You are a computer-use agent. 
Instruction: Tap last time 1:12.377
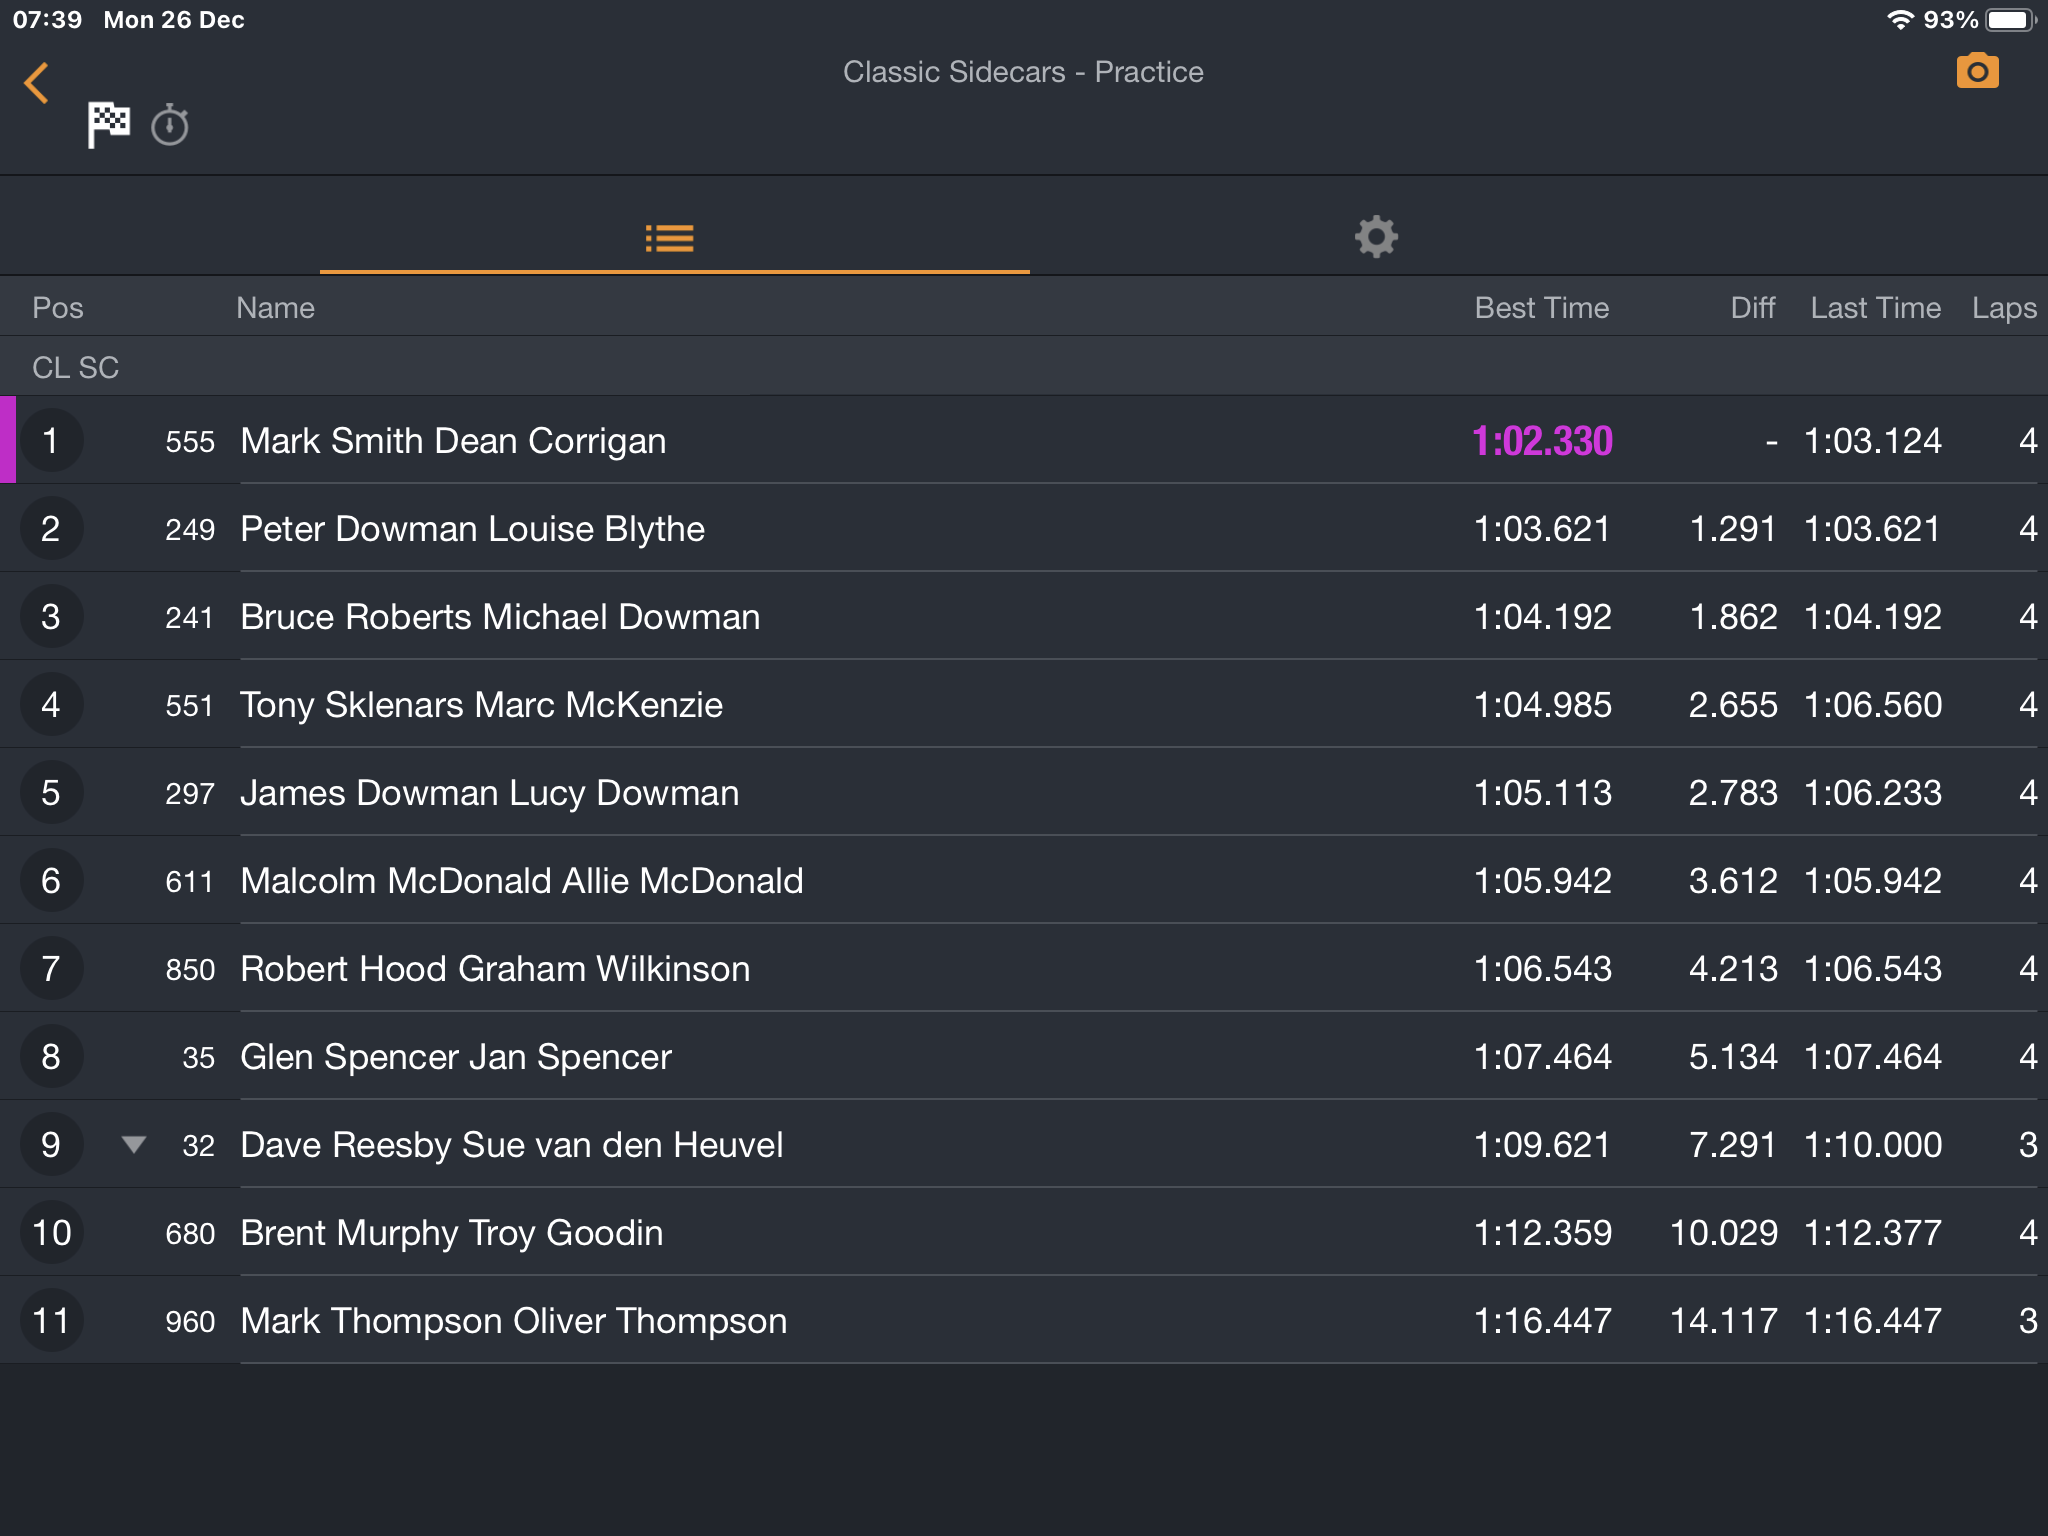tap(1873, 1233)
